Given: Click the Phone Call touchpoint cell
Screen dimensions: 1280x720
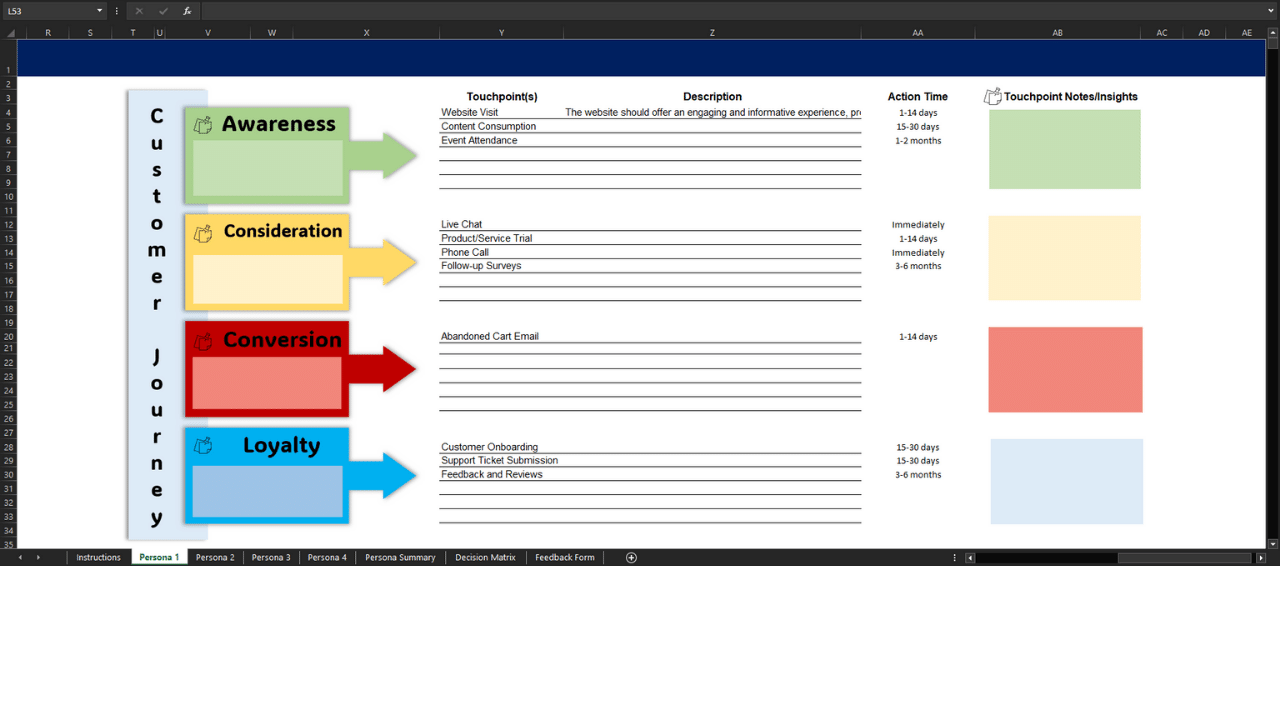Looking at the screenshot, I should click(x=501, y=253).
